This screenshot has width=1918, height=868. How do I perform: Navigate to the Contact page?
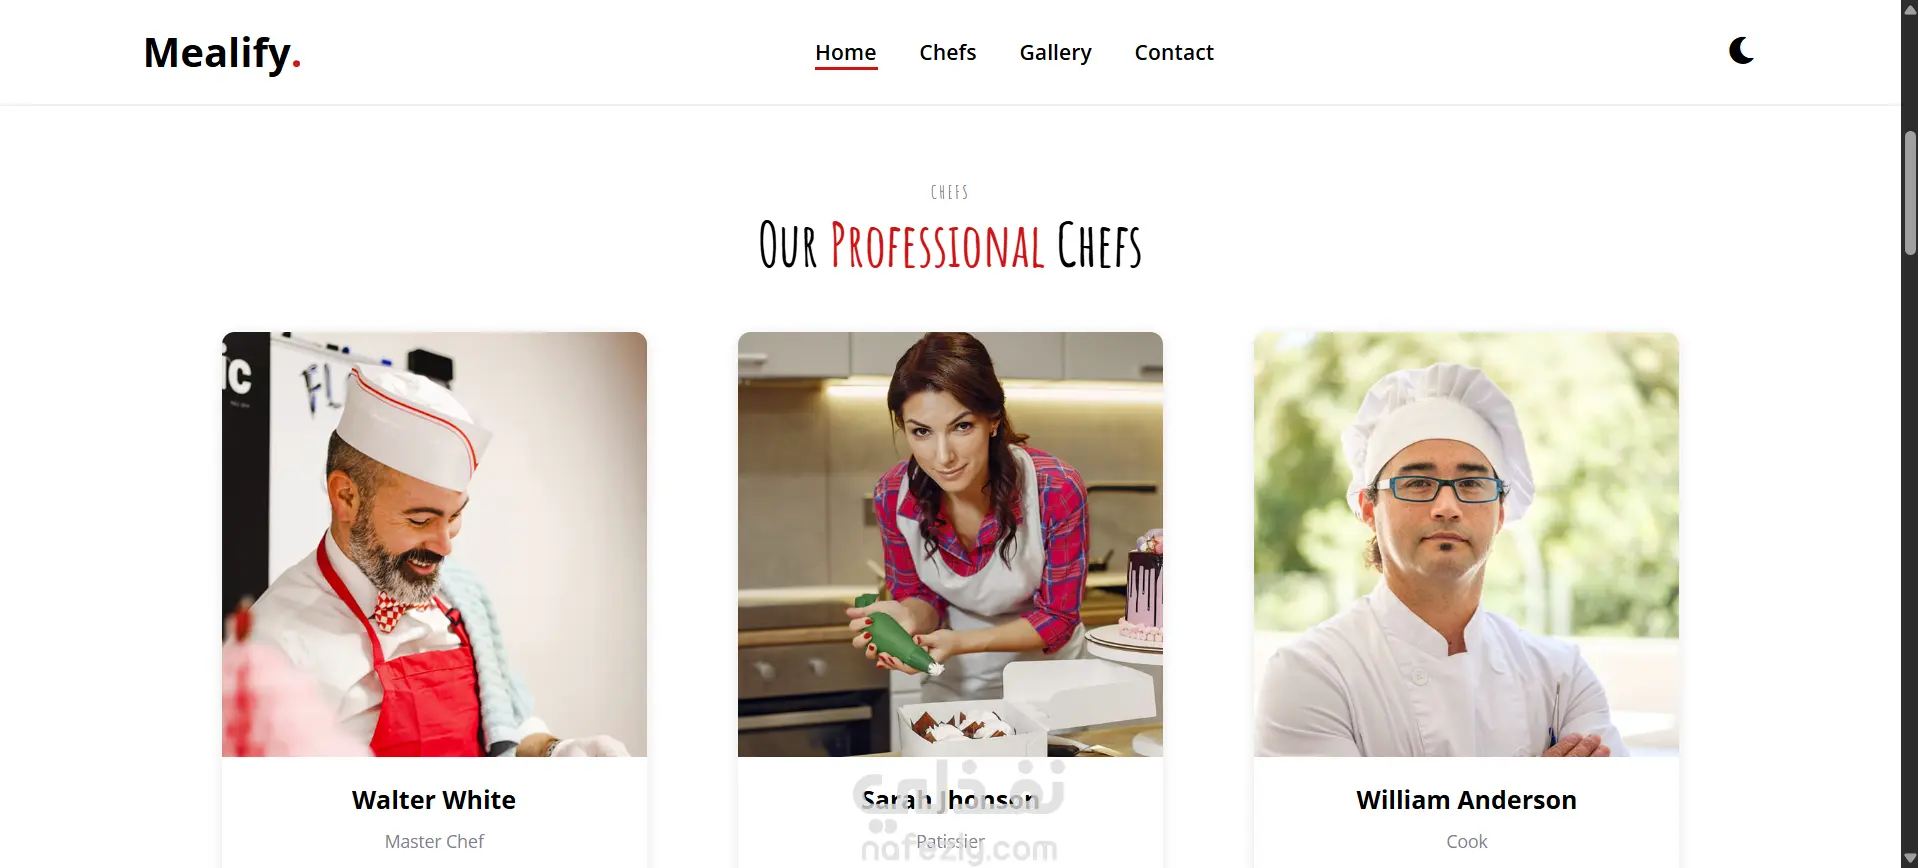(1173, 53)
